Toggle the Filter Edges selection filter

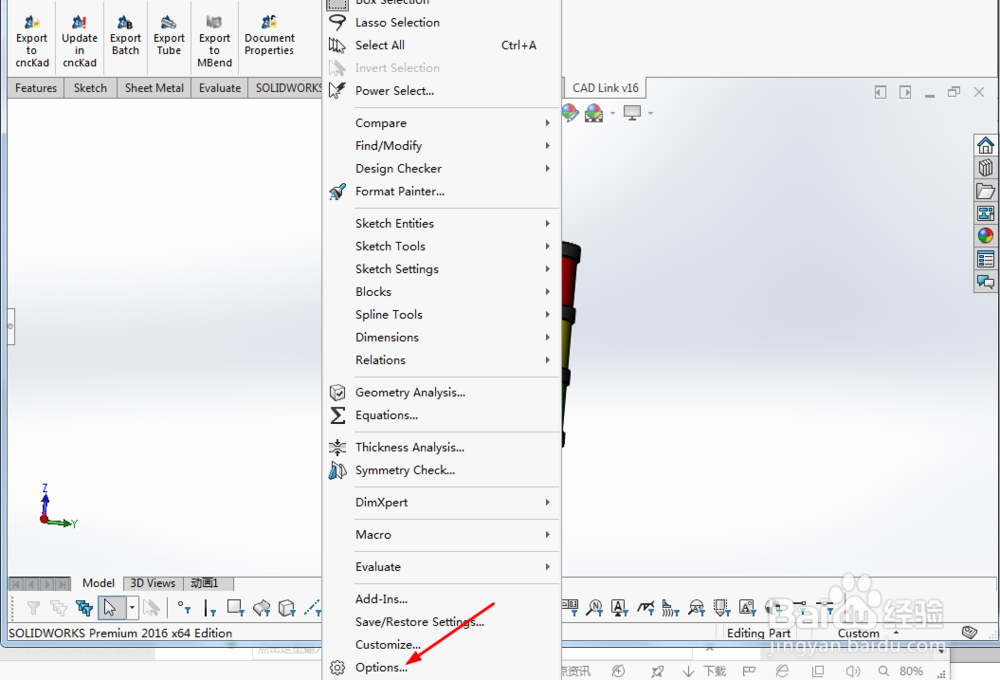(210, 608)
